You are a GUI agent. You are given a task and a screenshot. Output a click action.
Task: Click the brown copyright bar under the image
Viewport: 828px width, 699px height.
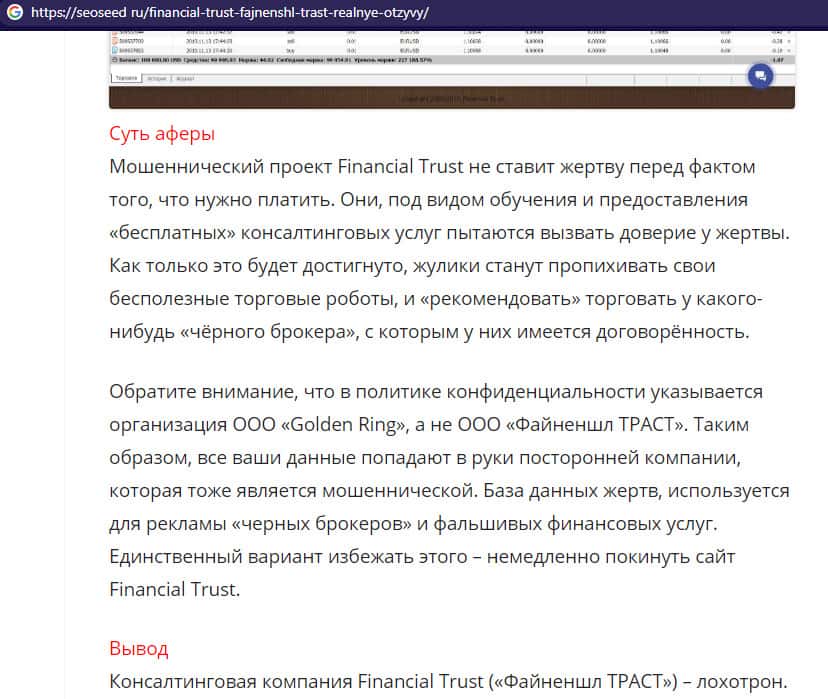[x=450, y=98]
